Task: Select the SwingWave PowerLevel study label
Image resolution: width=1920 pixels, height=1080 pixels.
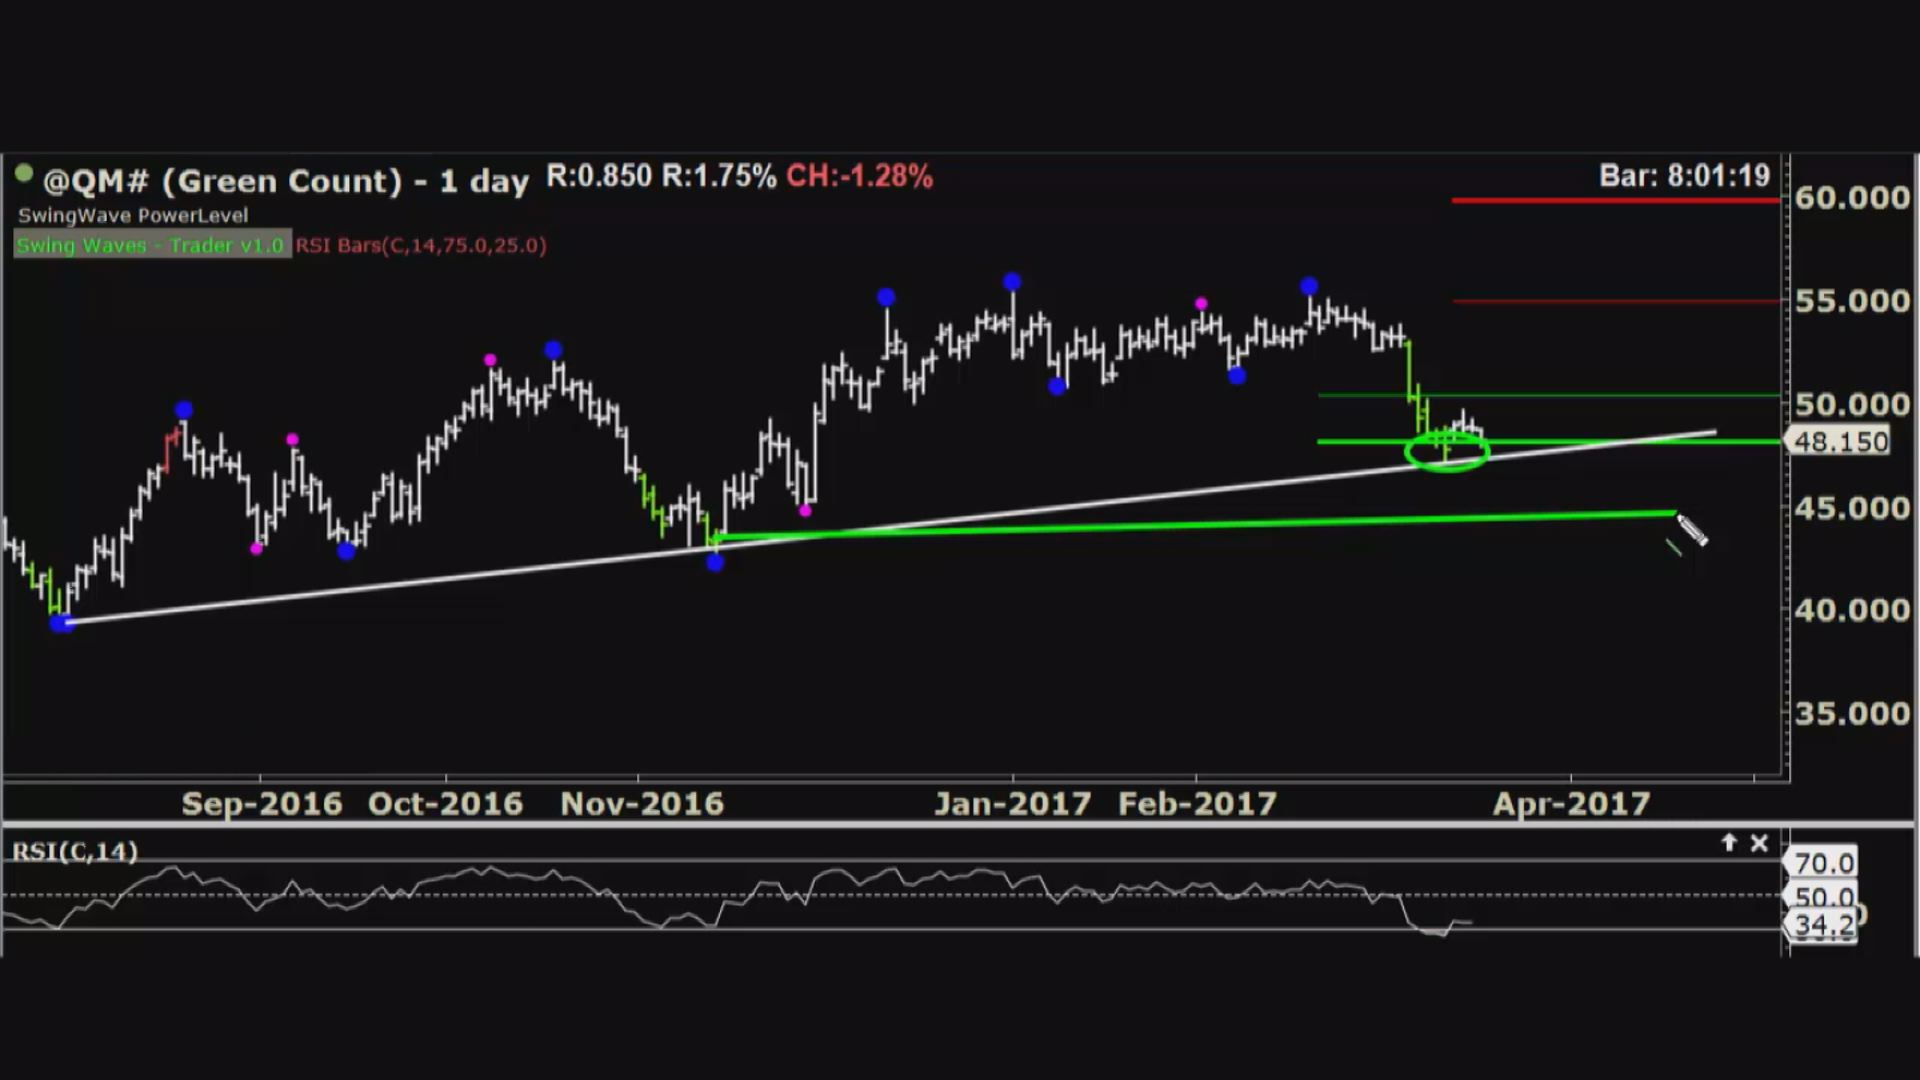Action: coord(133,215)
